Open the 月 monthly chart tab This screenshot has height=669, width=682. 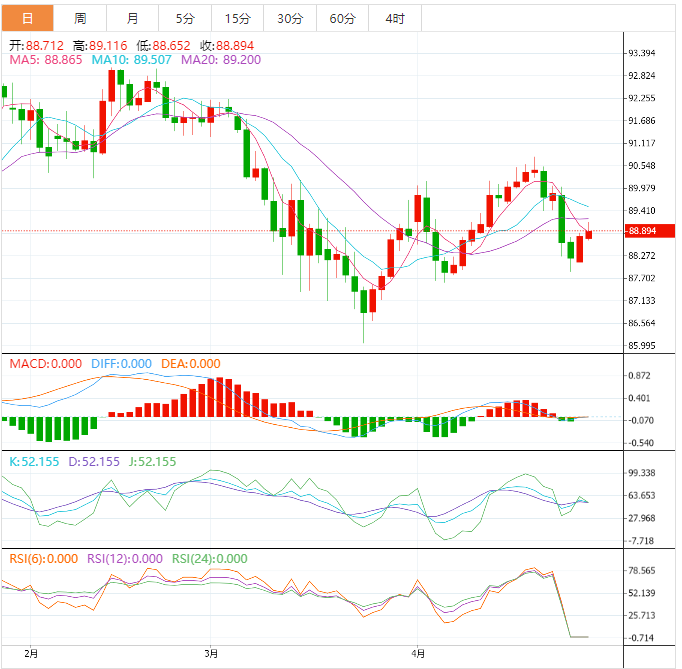point(133,19)
